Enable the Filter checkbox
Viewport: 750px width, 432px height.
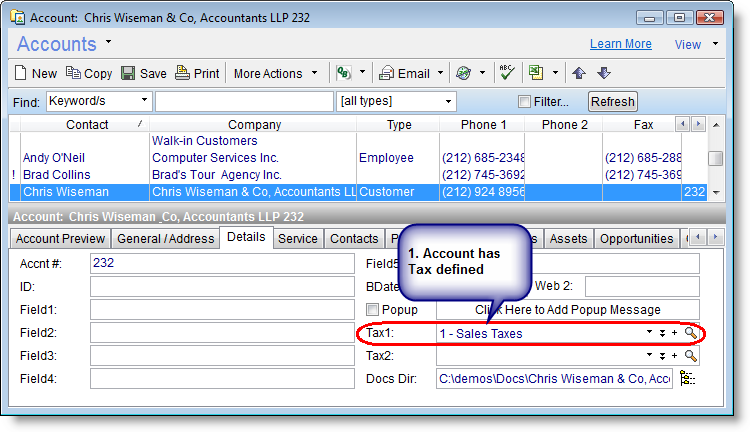point(524,102)
